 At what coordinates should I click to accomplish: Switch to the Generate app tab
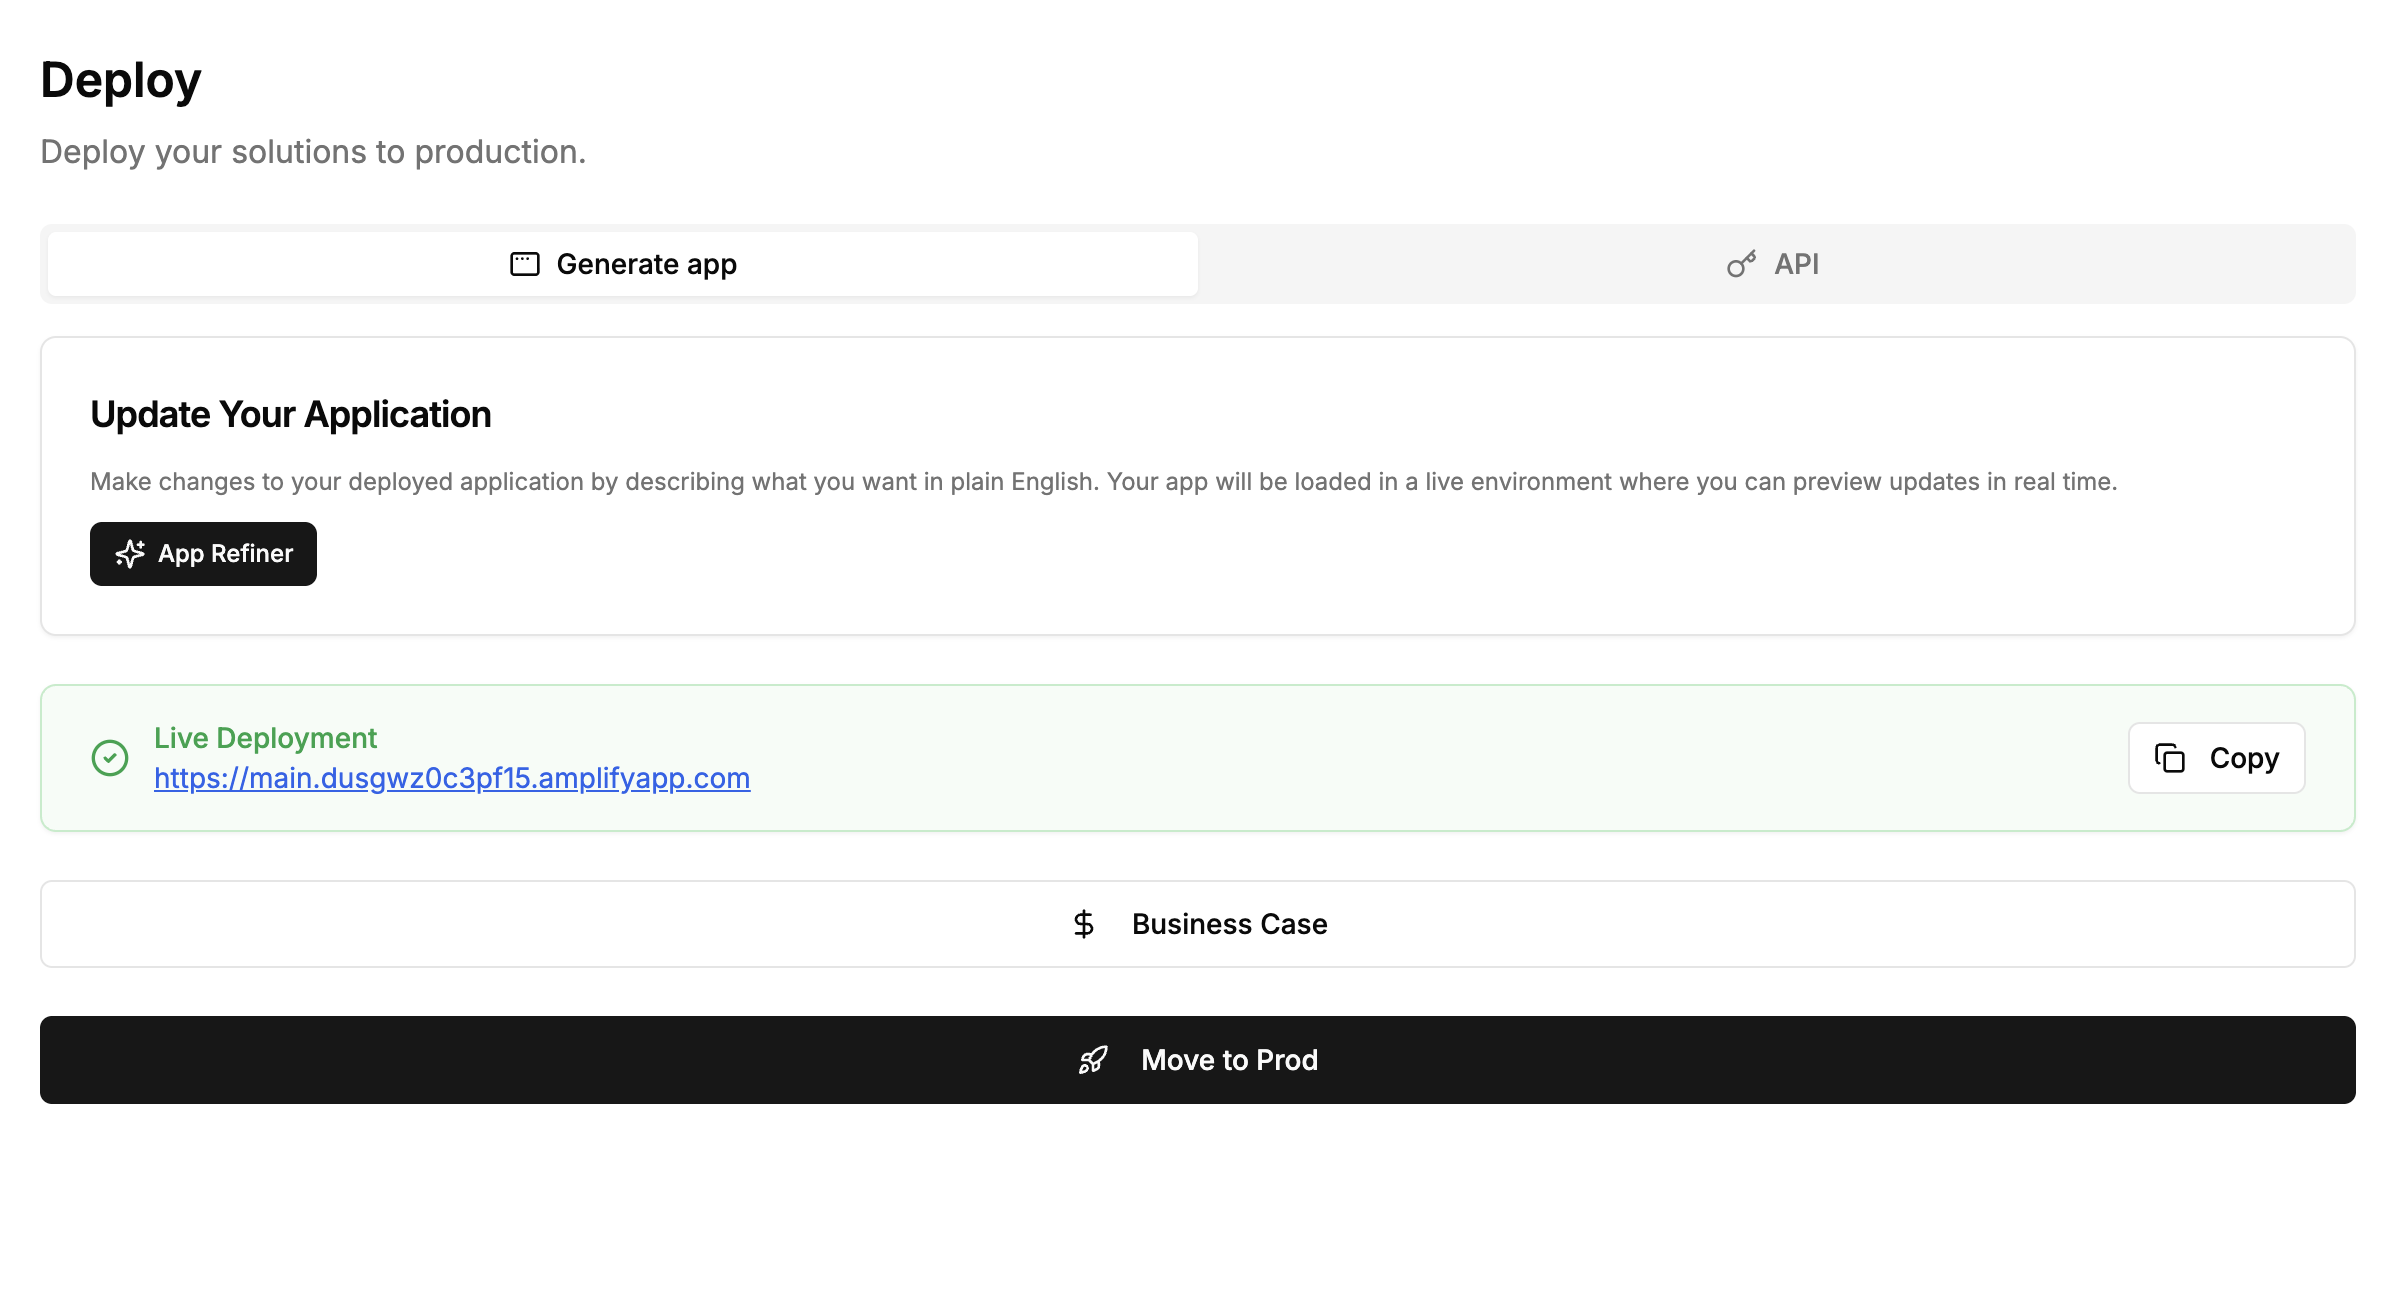pos(646,264)
